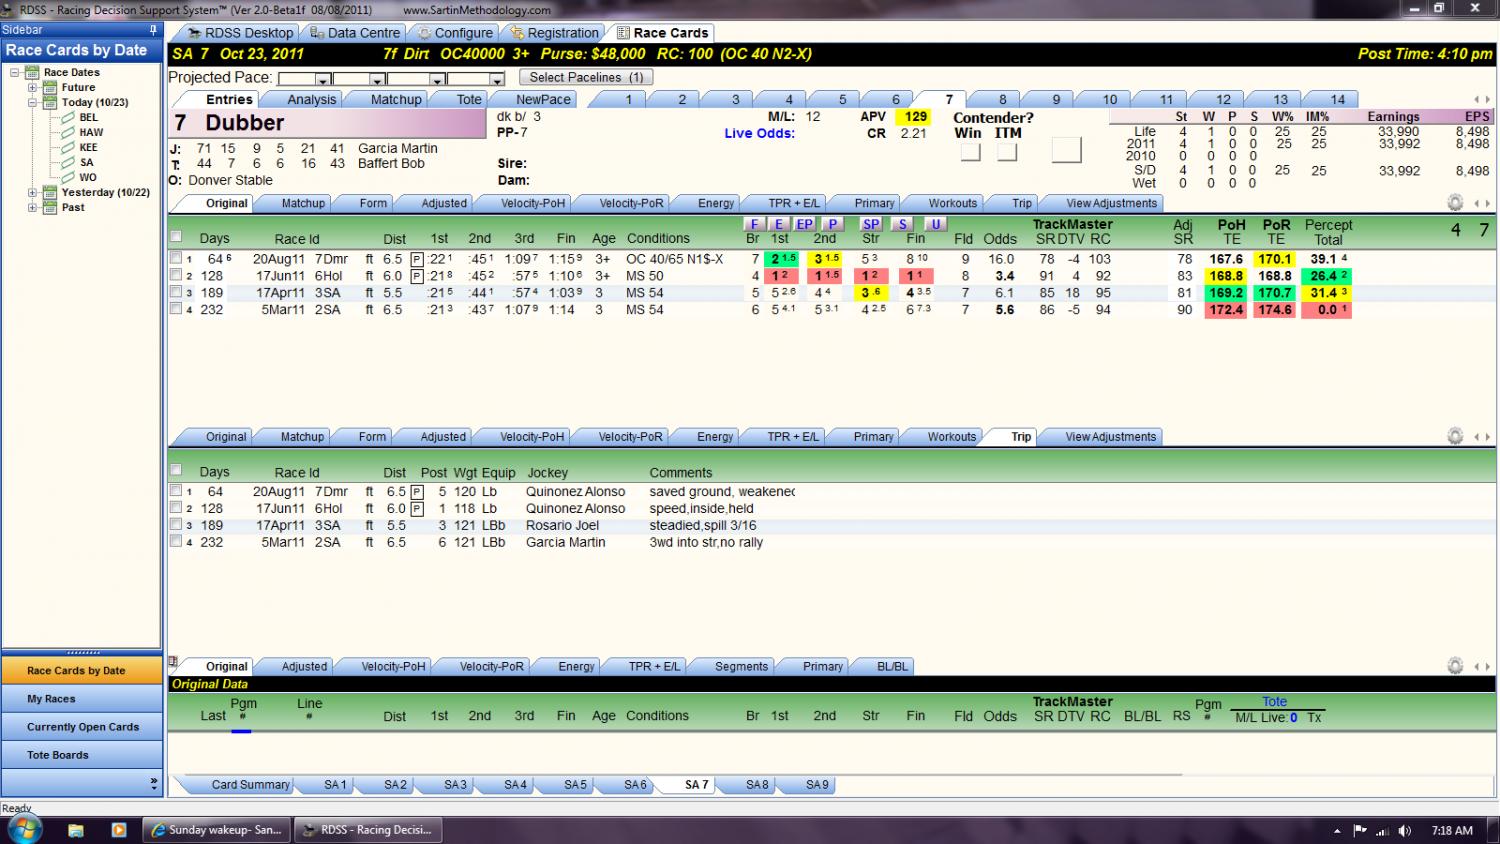Toggle the select-all checkbox in Trip header
This screenshot has width=1500, height=844.
click(x=176, y=470)
